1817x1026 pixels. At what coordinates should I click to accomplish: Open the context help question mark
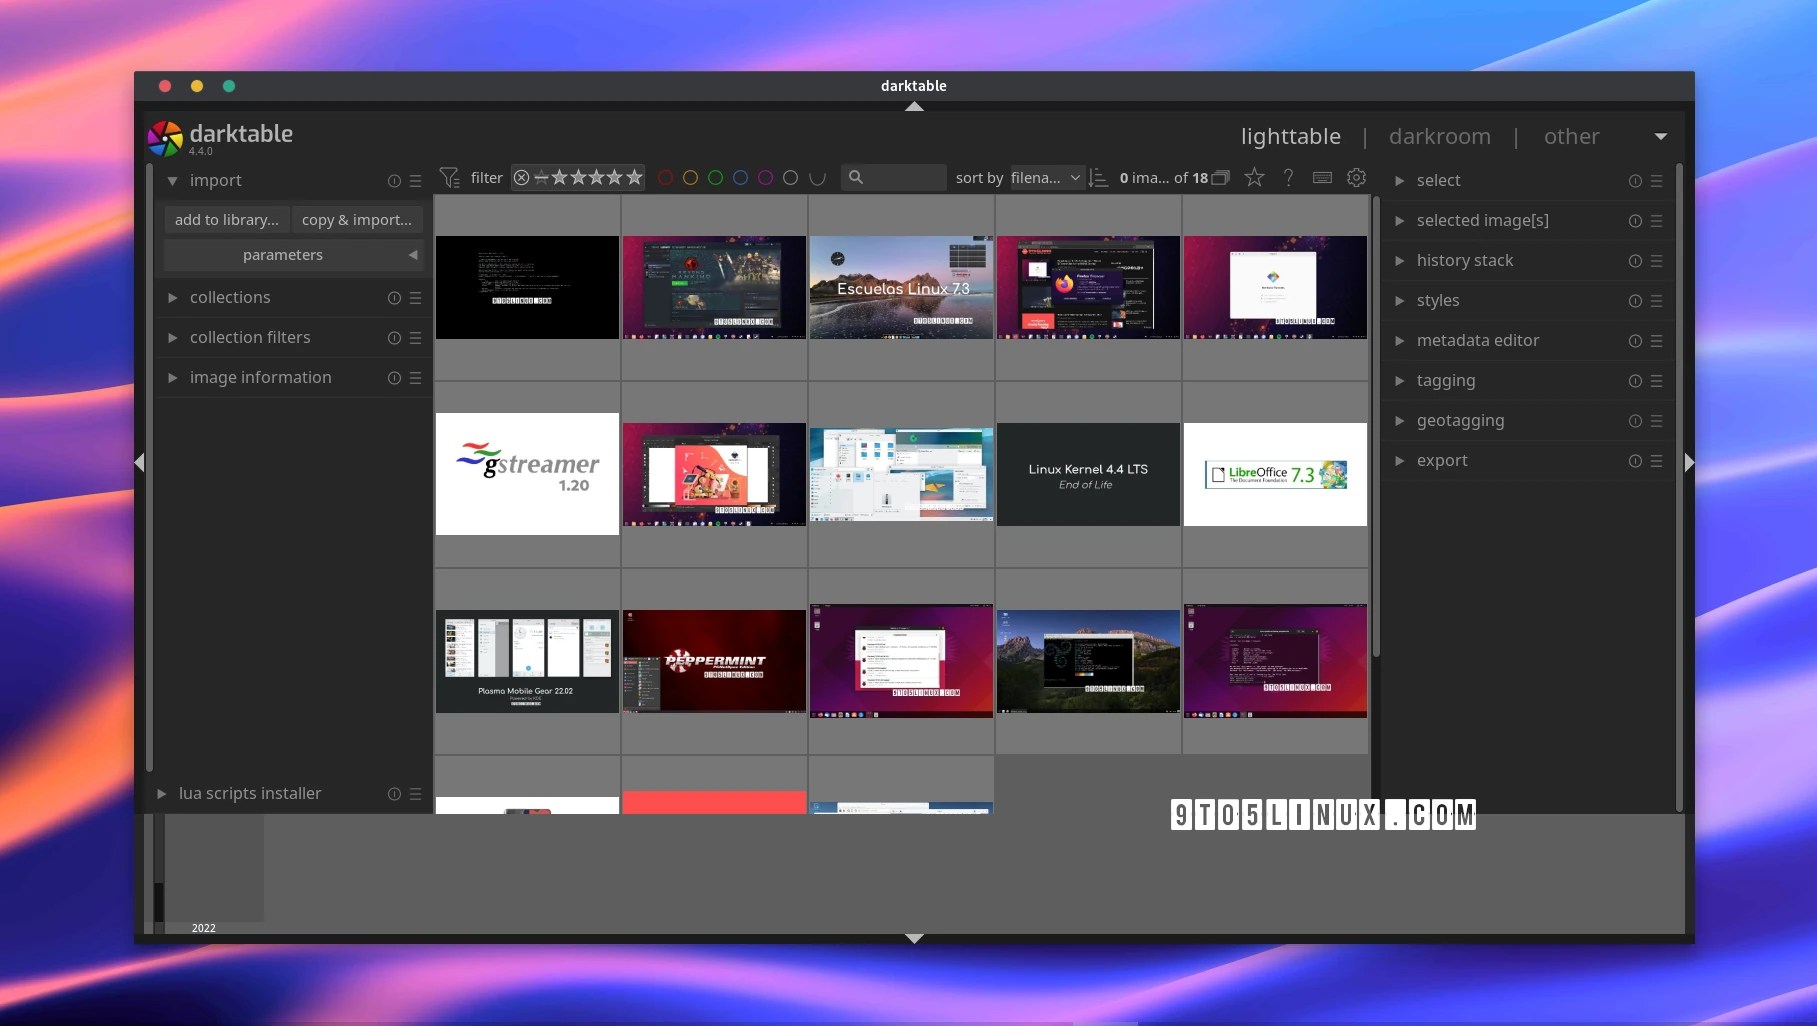click(1288, 177)
